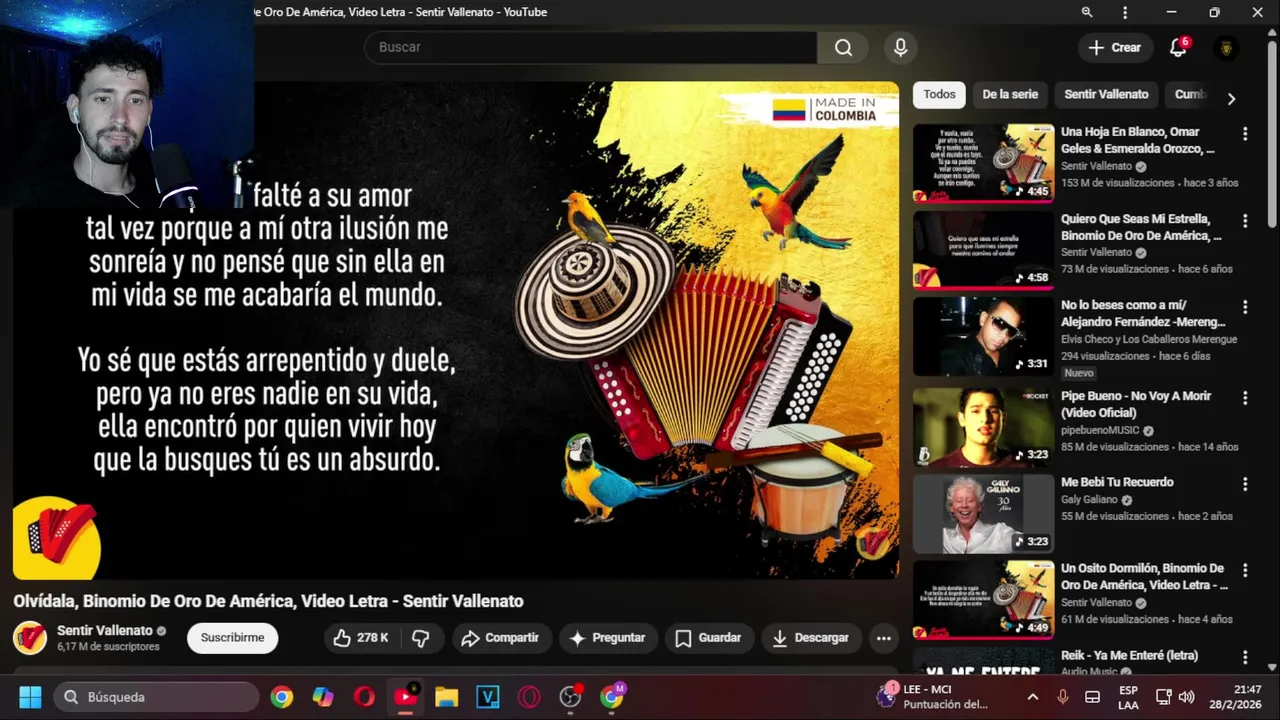
Task: Open Me Bebí Tu Recuerdo thumbnail
Action: pyautogui.click(x=983, y=514)
